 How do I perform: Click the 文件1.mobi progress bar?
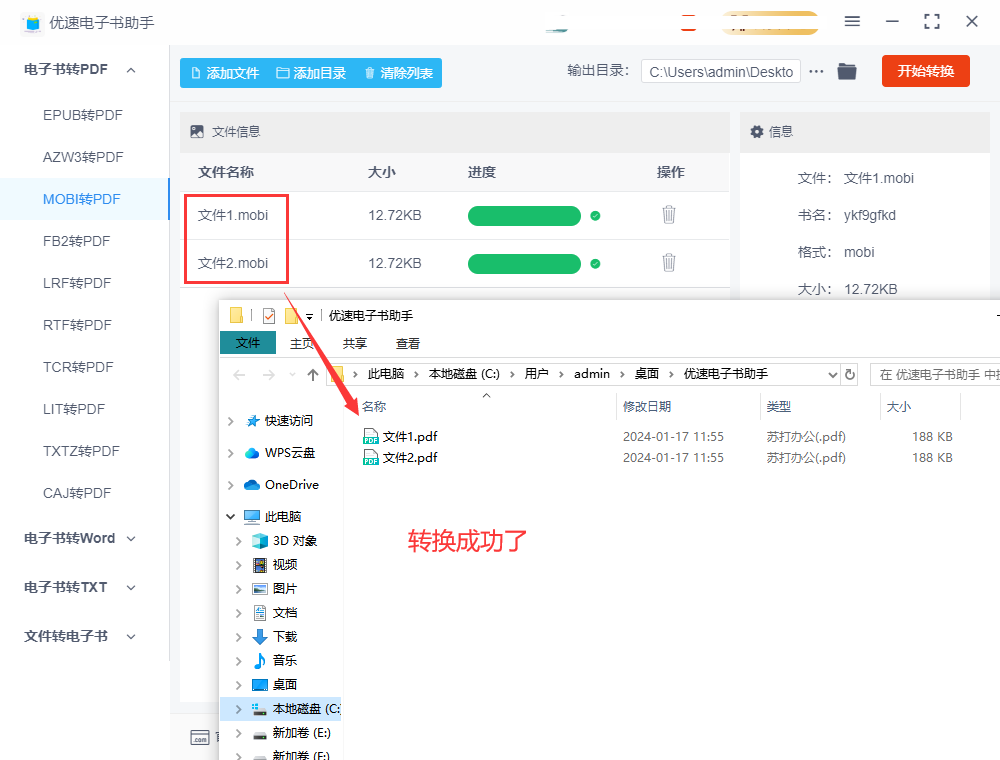(524, 216)
